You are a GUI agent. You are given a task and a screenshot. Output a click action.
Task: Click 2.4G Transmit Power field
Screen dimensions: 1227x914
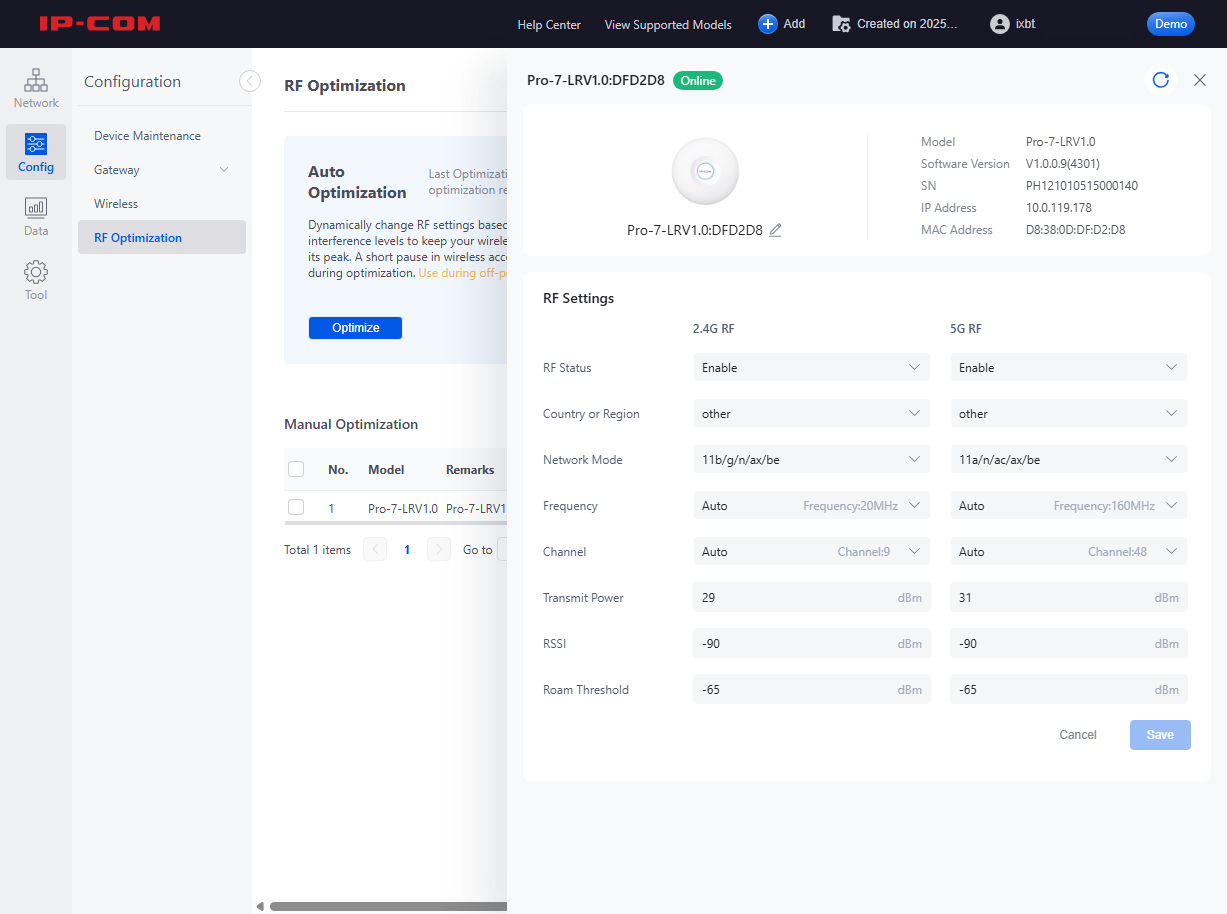point(812,598)
